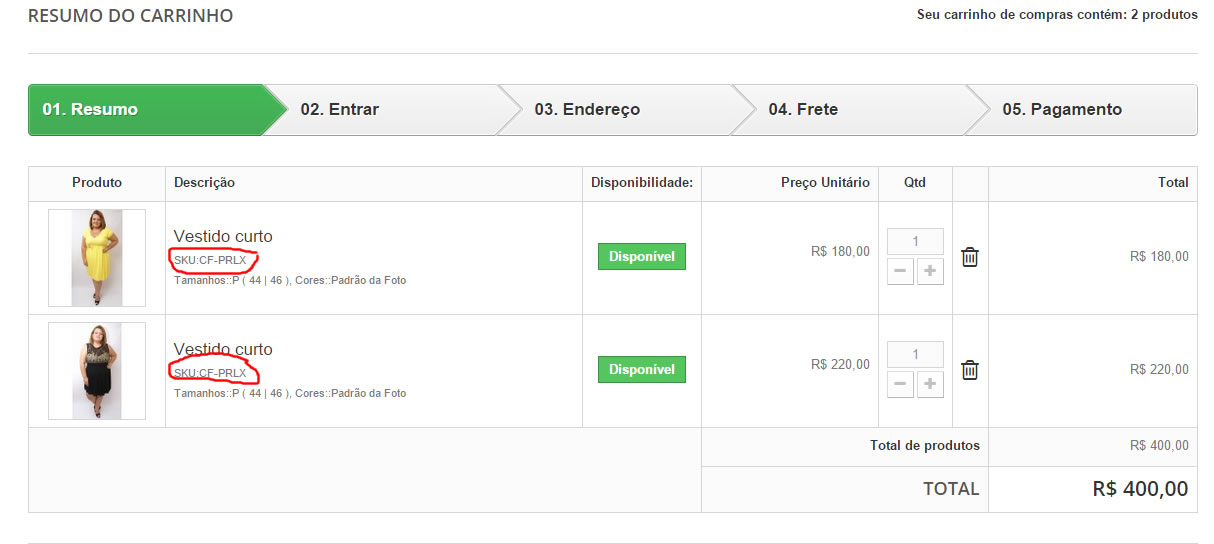Decrease quantity of the yellow dress

coord(900,271)
